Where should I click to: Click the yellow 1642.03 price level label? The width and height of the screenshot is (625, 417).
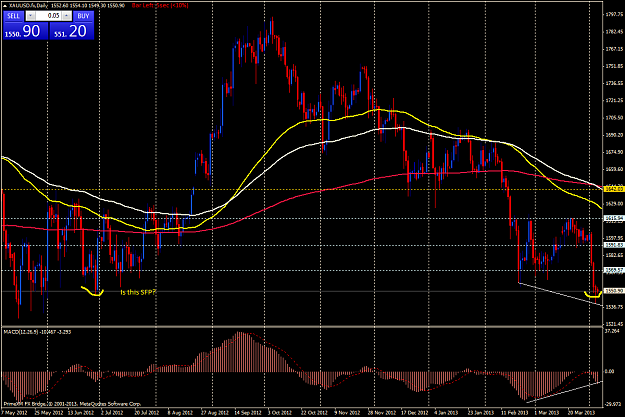click(613, 189)
